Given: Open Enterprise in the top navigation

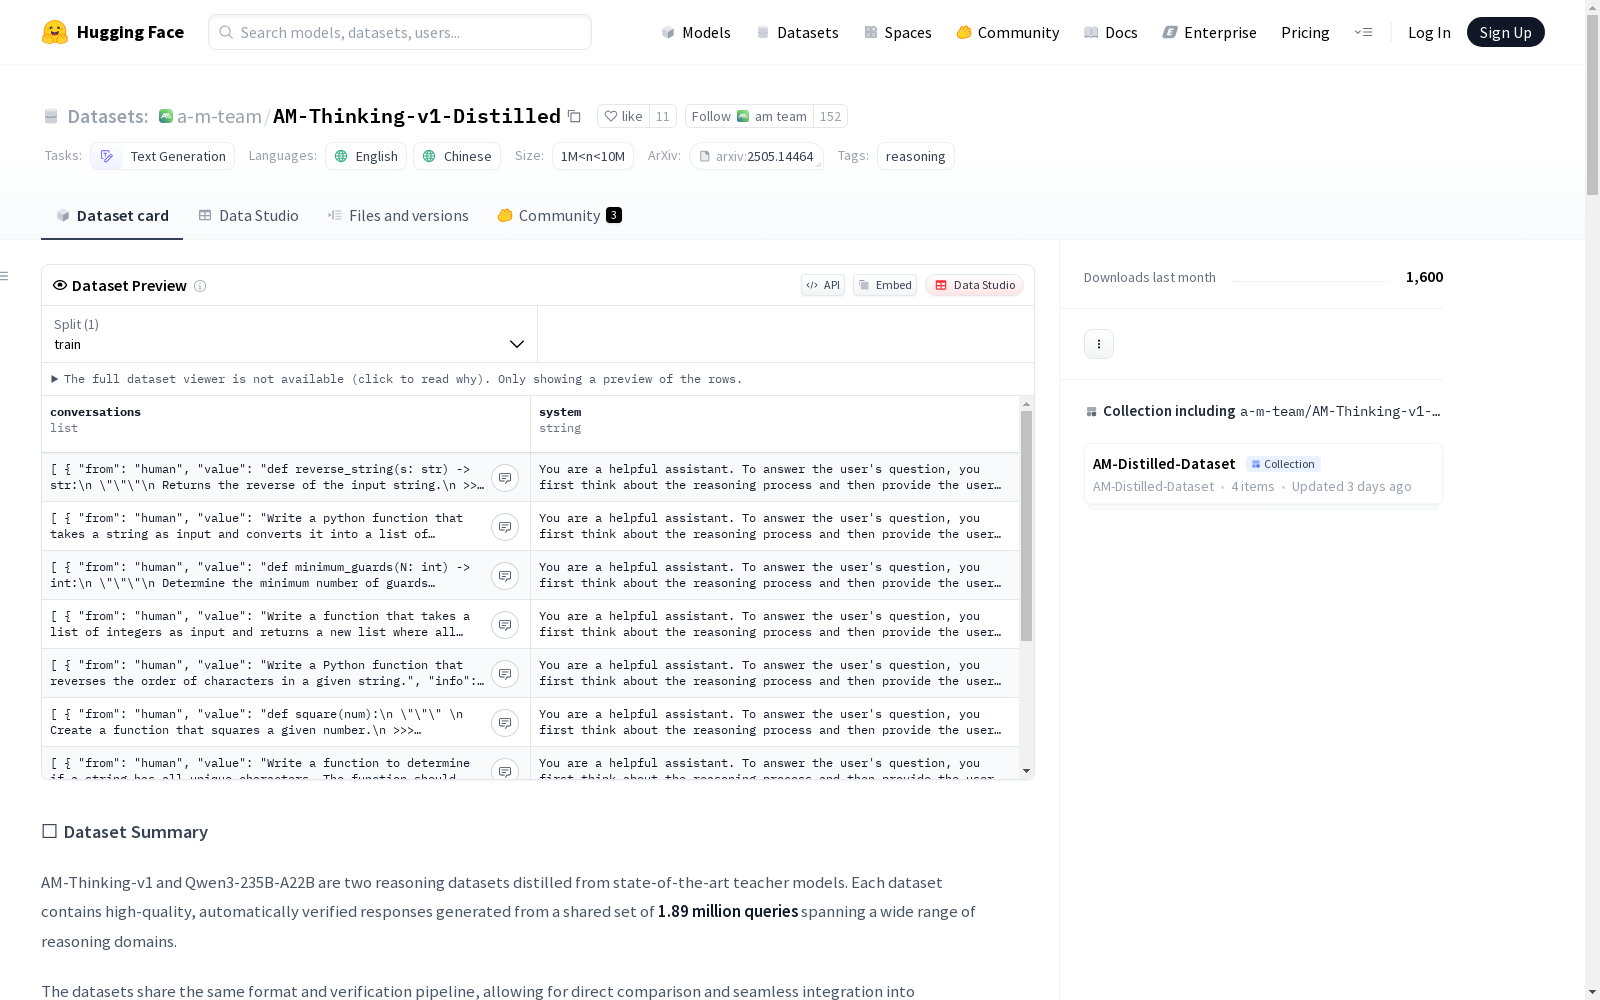Looking at the screenshot, I should click(1210, 32).
